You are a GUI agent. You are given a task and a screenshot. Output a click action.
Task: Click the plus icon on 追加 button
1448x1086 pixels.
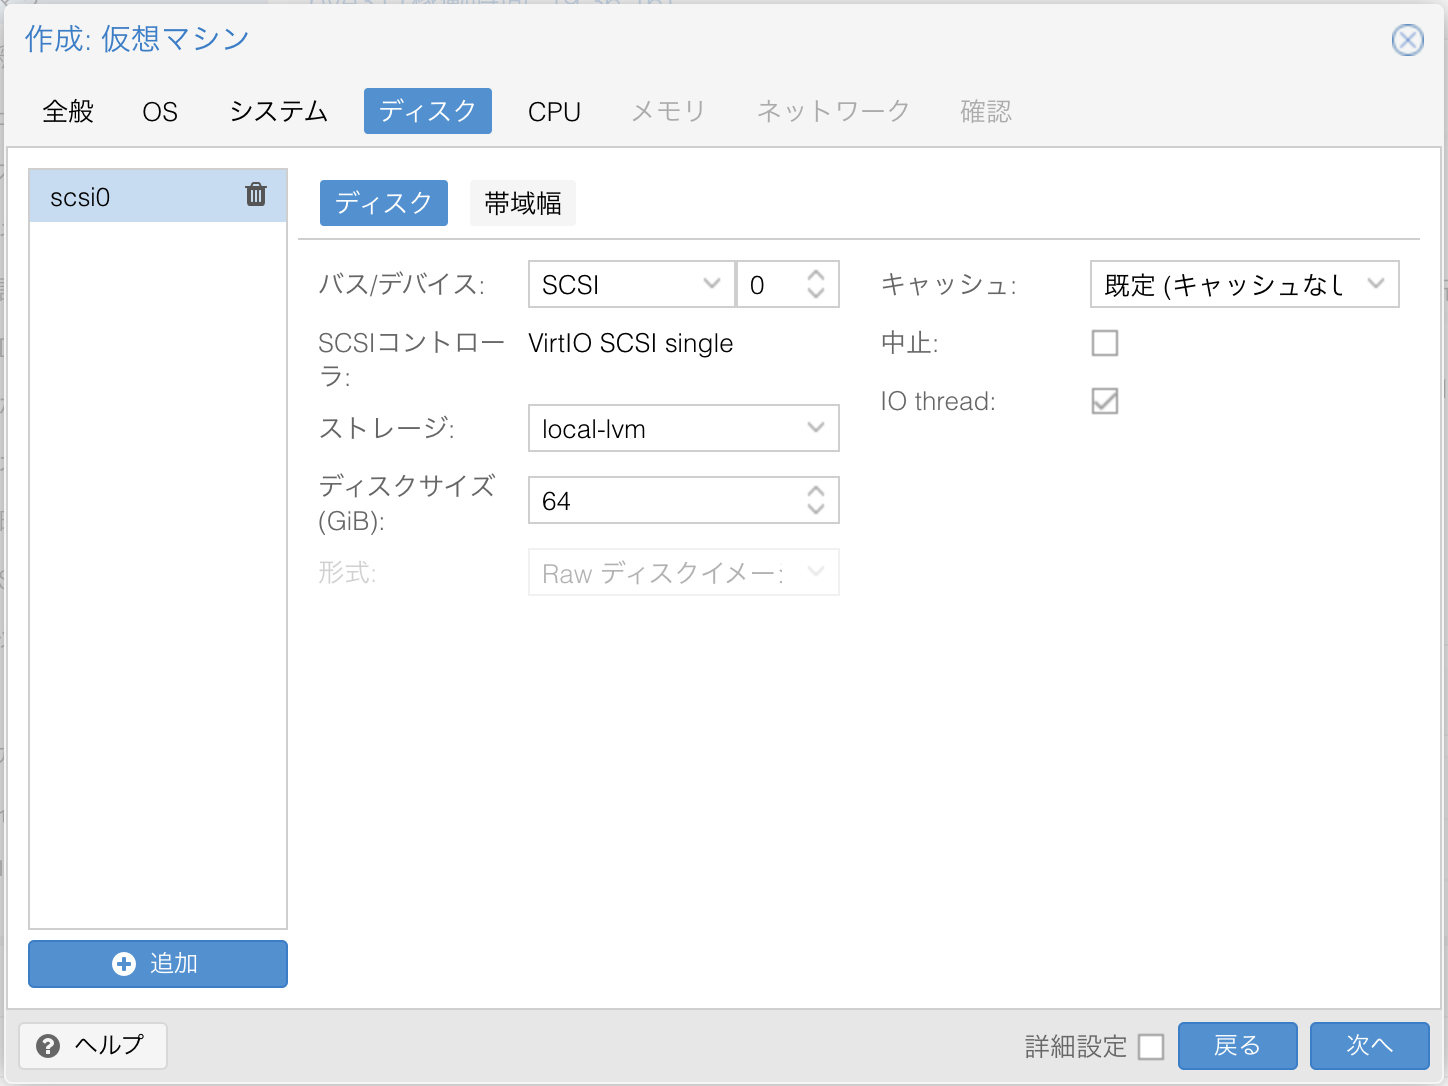point(124,964)
